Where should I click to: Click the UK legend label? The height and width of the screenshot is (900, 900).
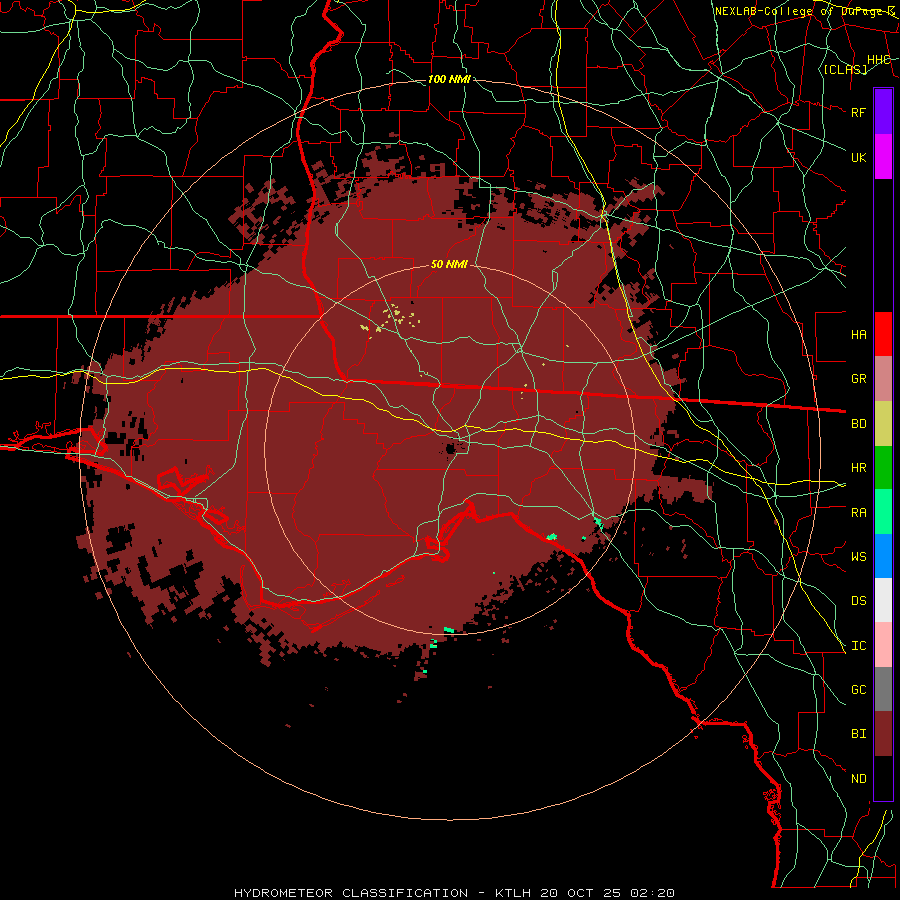coord(859,157)
